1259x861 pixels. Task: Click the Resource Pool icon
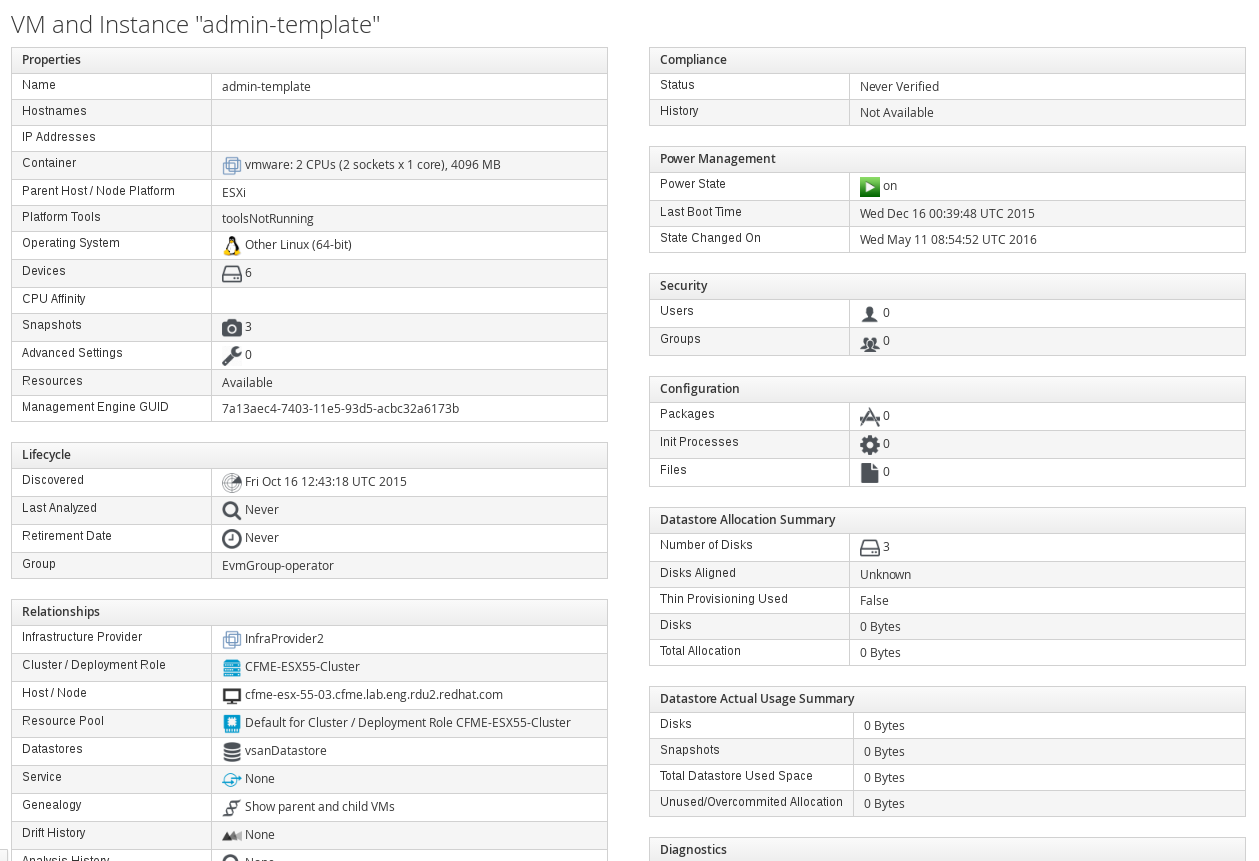click(232, 723)
